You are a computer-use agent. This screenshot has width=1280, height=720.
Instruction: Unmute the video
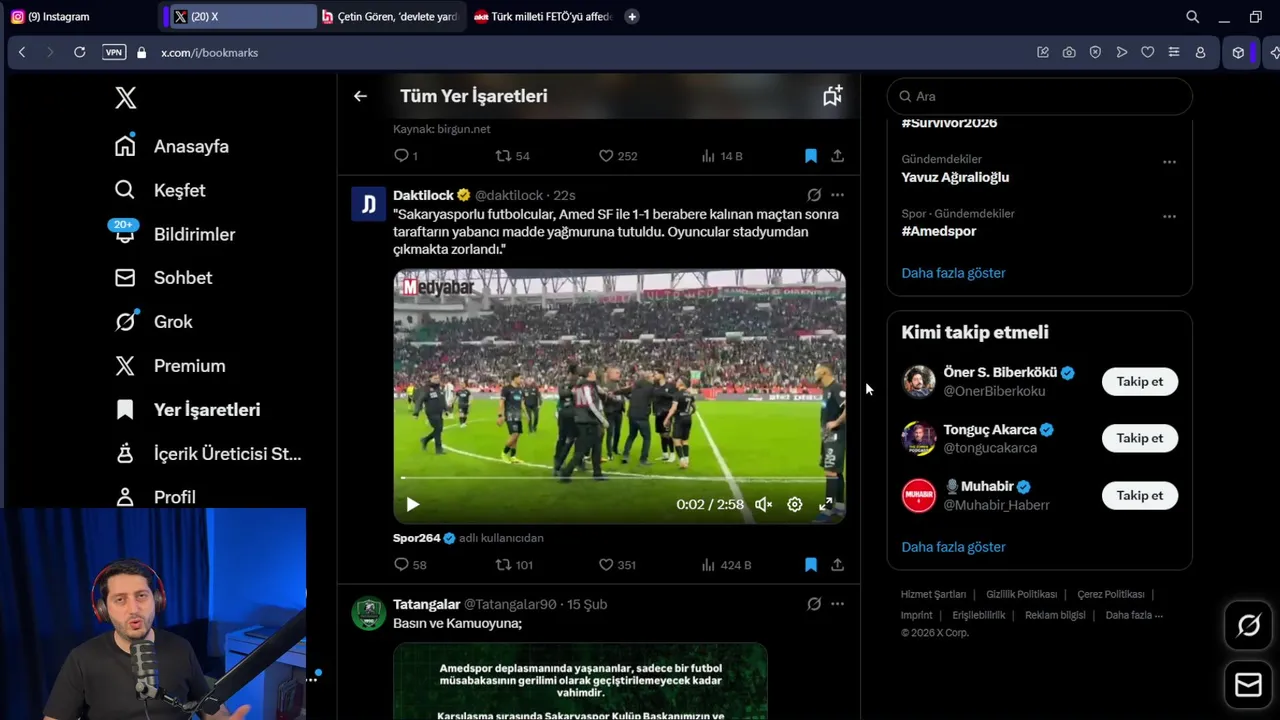click(763, 505)
